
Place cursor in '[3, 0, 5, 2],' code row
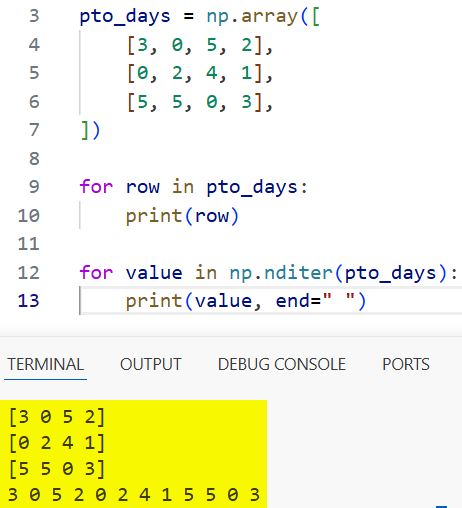click(200, 45)
